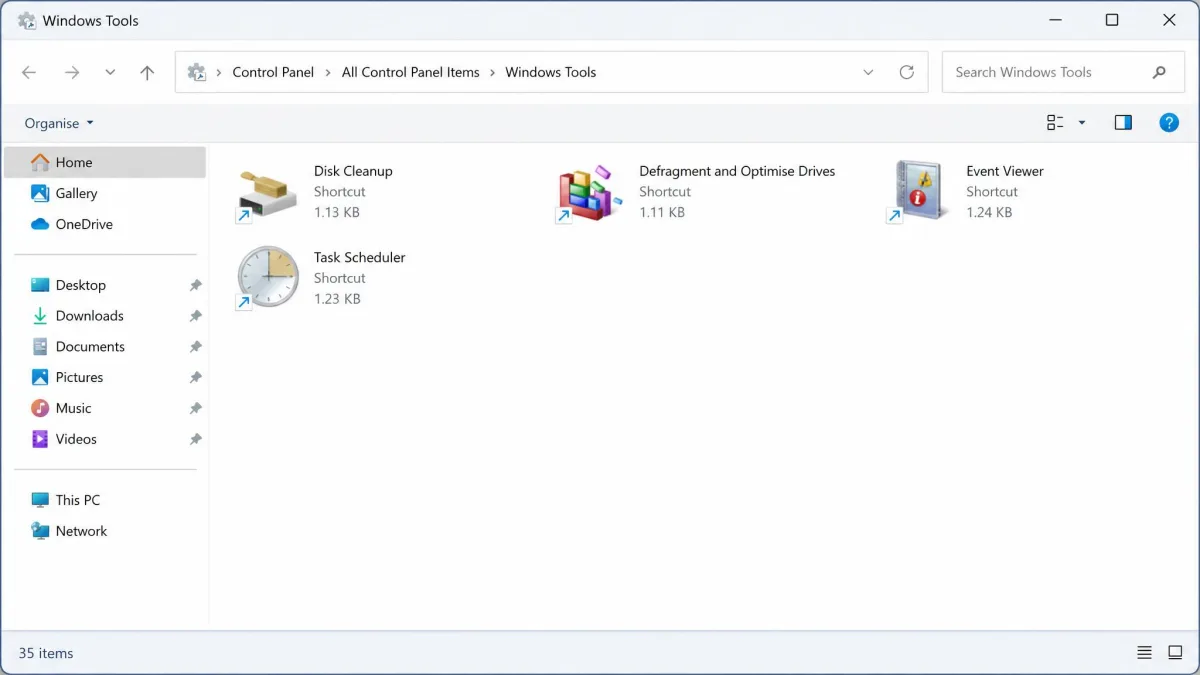Screen dimensions: 1200x675
Task: Click the Desktop folder icon
Action: pos(40,285)
